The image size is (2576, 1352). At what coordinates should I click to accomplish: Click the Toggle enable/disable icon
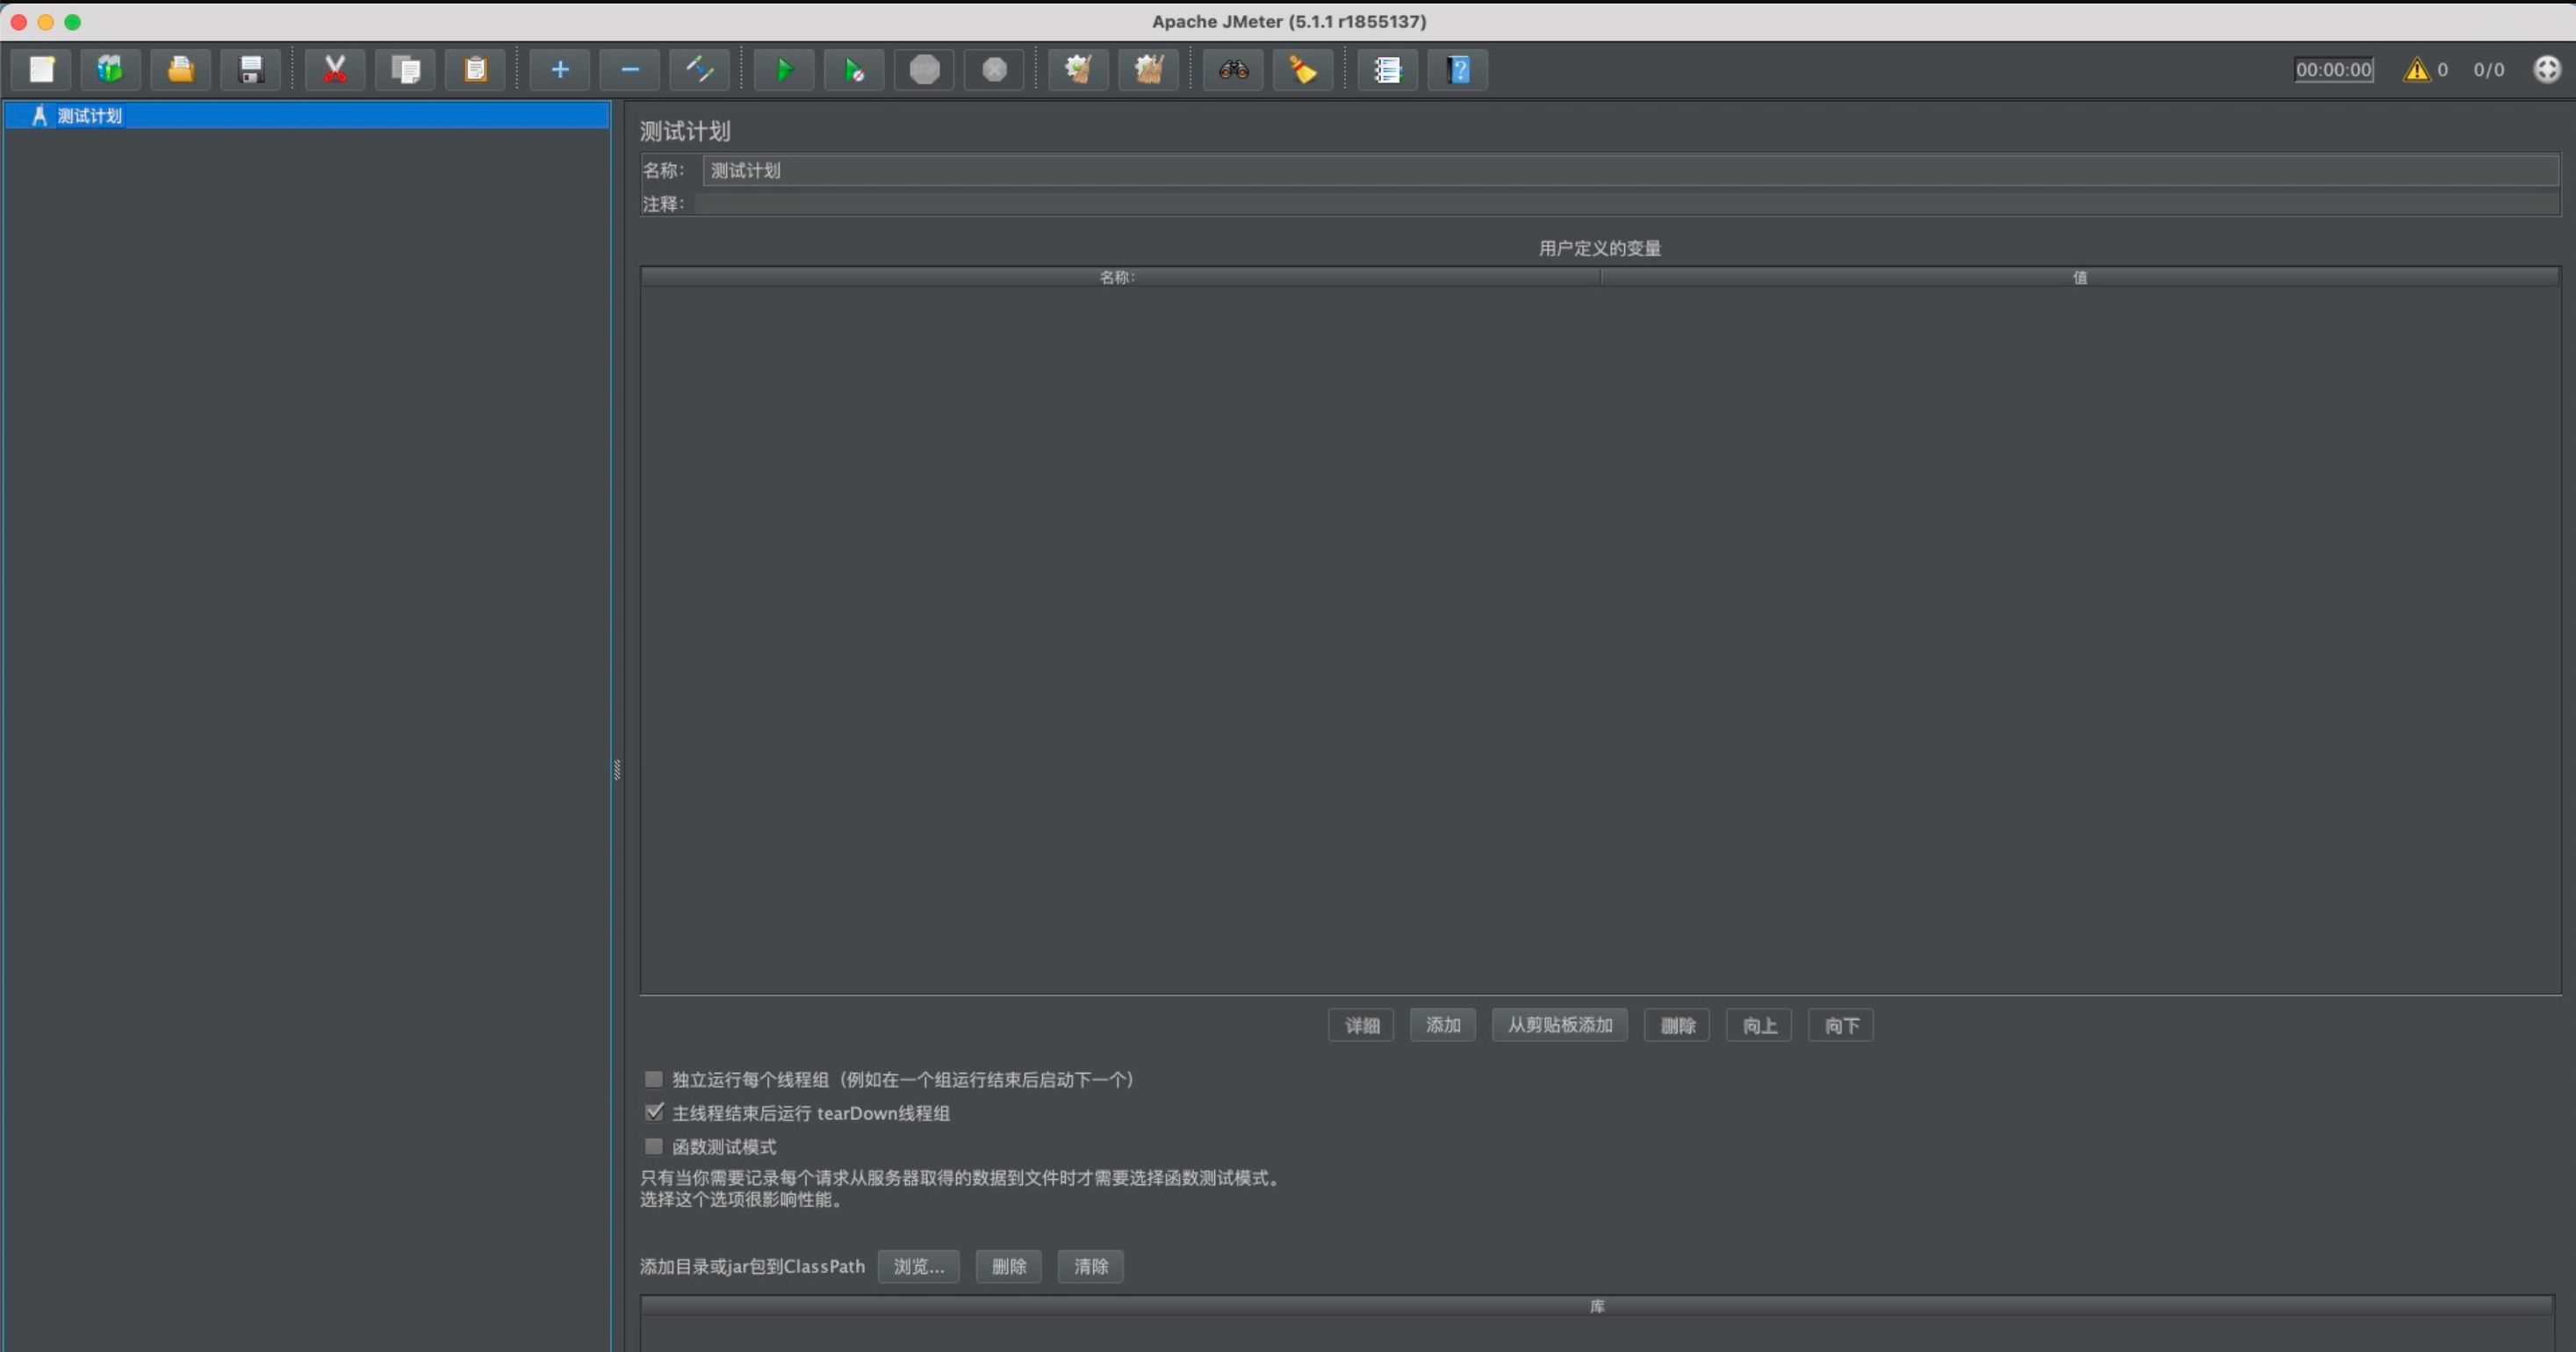[x=700, y=70]
